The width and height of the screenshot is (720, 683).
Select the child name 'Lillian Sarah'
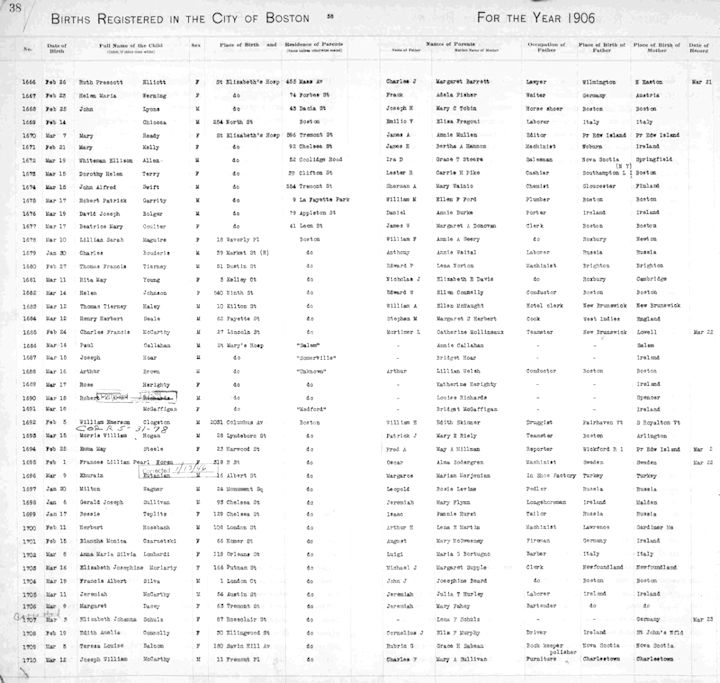click(x=101, y=240)
